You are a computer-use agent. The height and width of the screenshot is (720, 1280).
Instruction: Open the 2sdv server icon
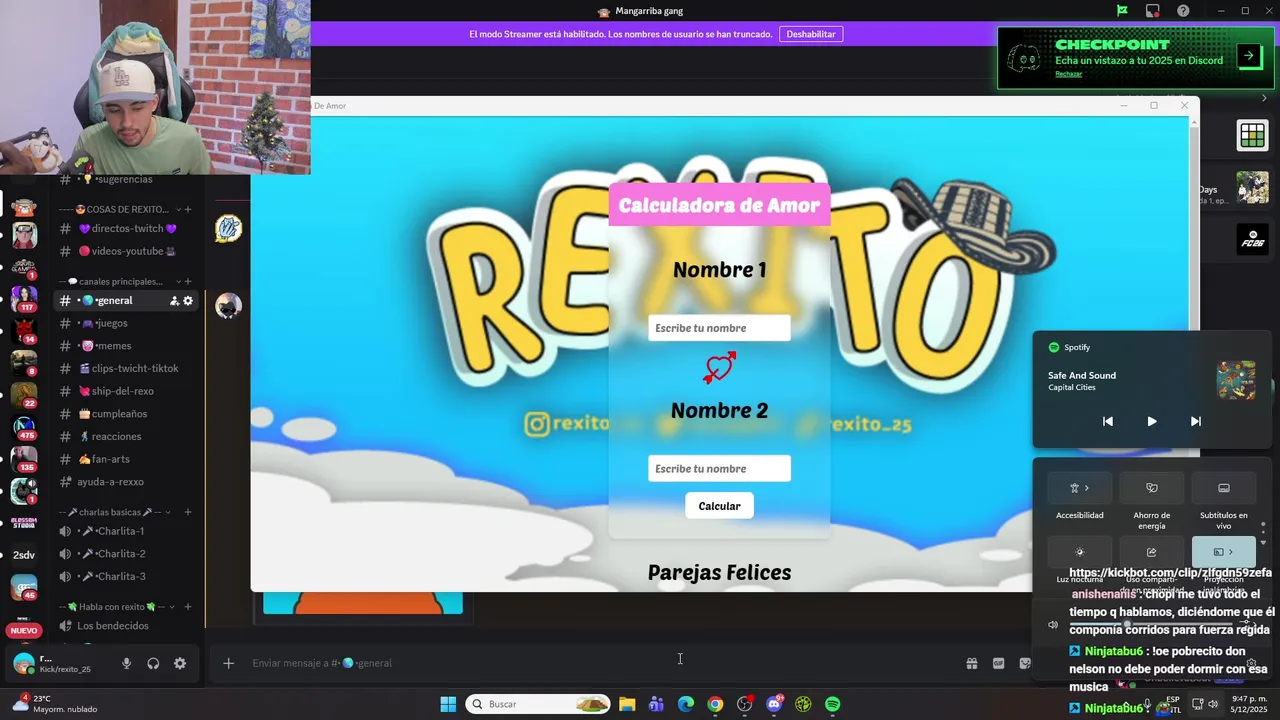(x=24, y=554)
